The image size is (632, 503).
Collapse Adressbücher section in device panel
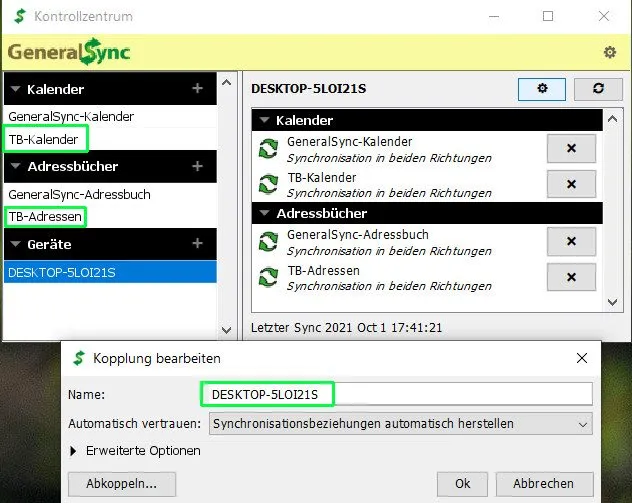pyautogui.click(x=264, y=213)
